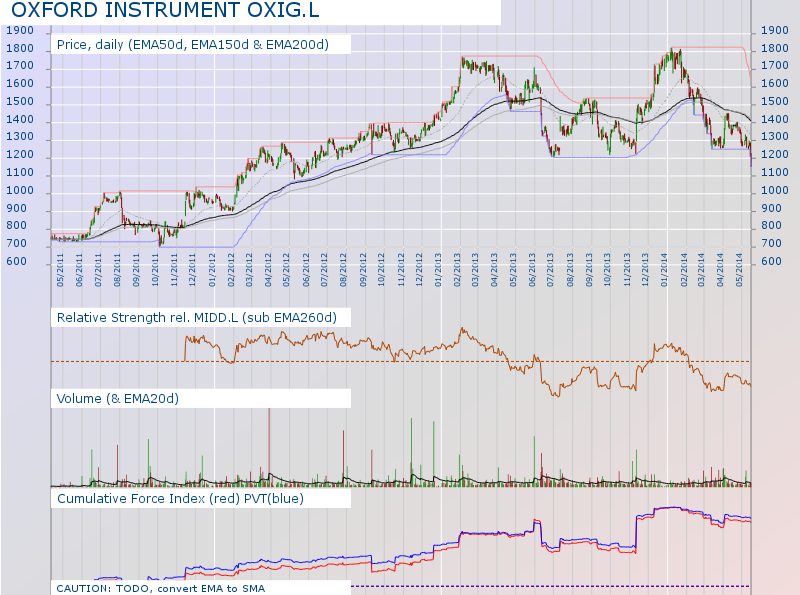Select the 09/2012 date label
Screen dimensions: 800x595
(363, 270)
